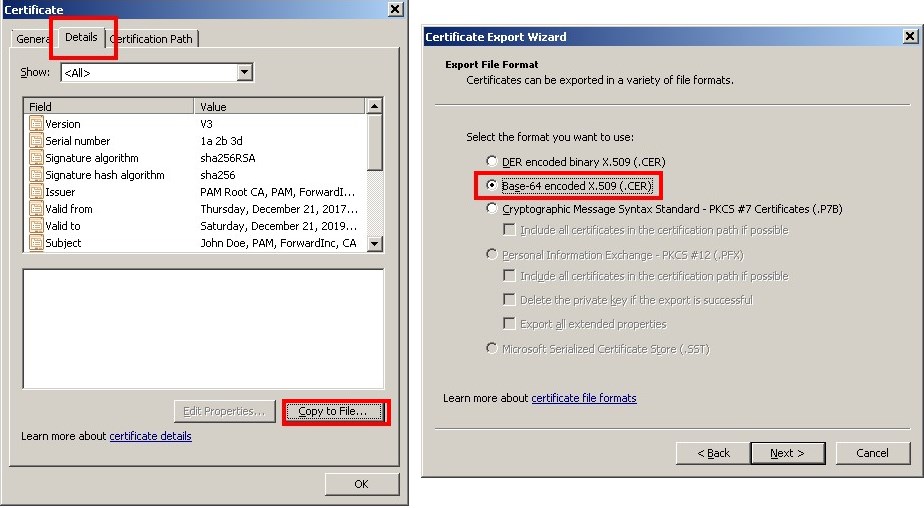924x508 pixels.
Task: Select Microsoft Serialized Certificate Store option
Action: click(491, 348)
